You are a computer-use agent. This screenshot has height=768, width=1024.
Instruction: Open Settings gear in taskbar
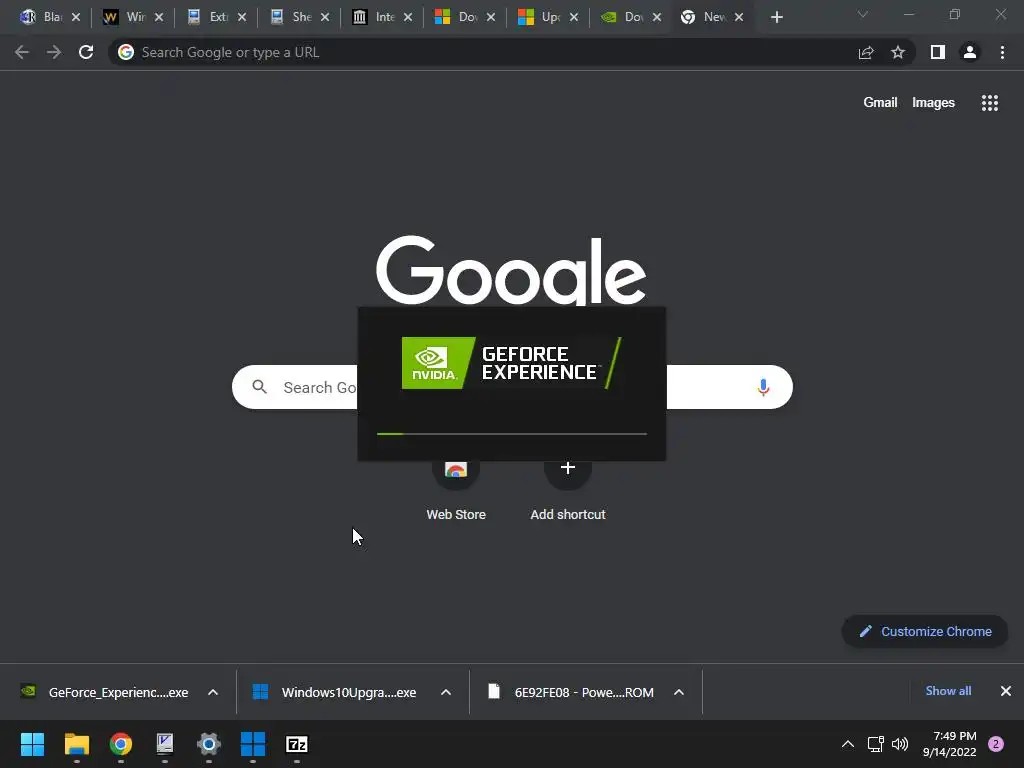coord(209,744)
